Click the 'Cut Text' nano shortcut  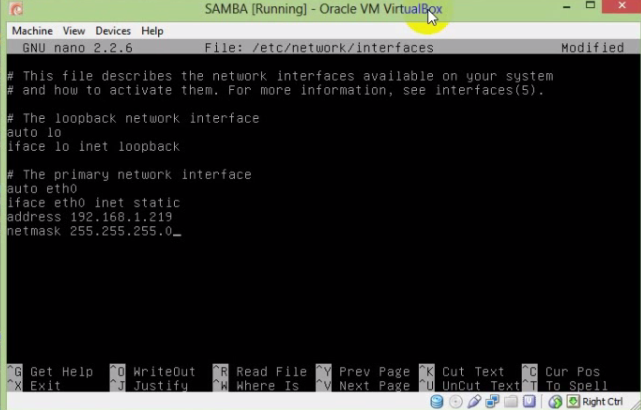pyautogui.click(x=462, y=372)
